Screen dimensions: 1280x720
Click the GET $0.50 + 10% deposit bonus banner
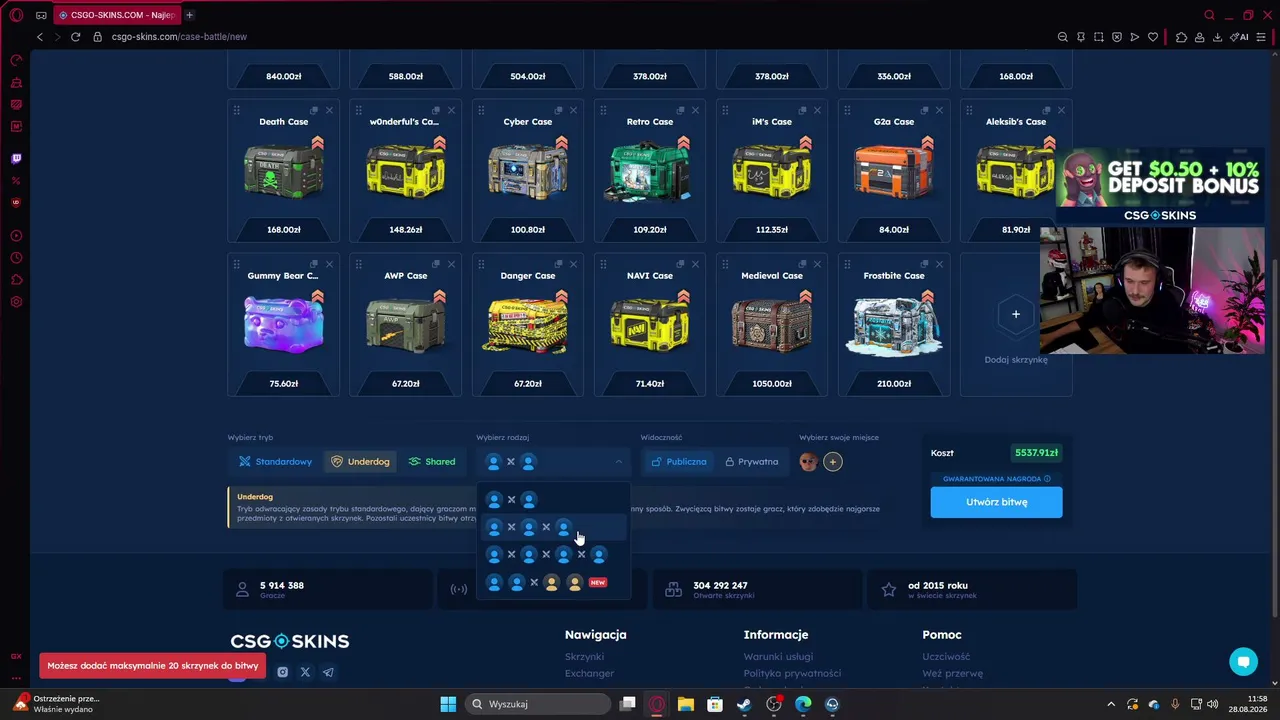1160,185
